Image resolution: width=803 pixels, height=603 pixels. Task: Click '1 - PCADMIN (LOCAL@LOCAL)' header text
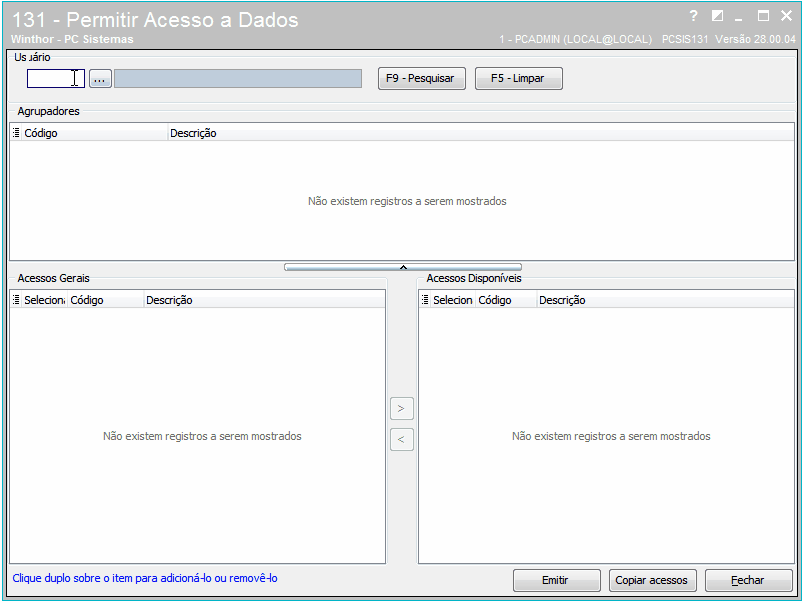point(576,39)
